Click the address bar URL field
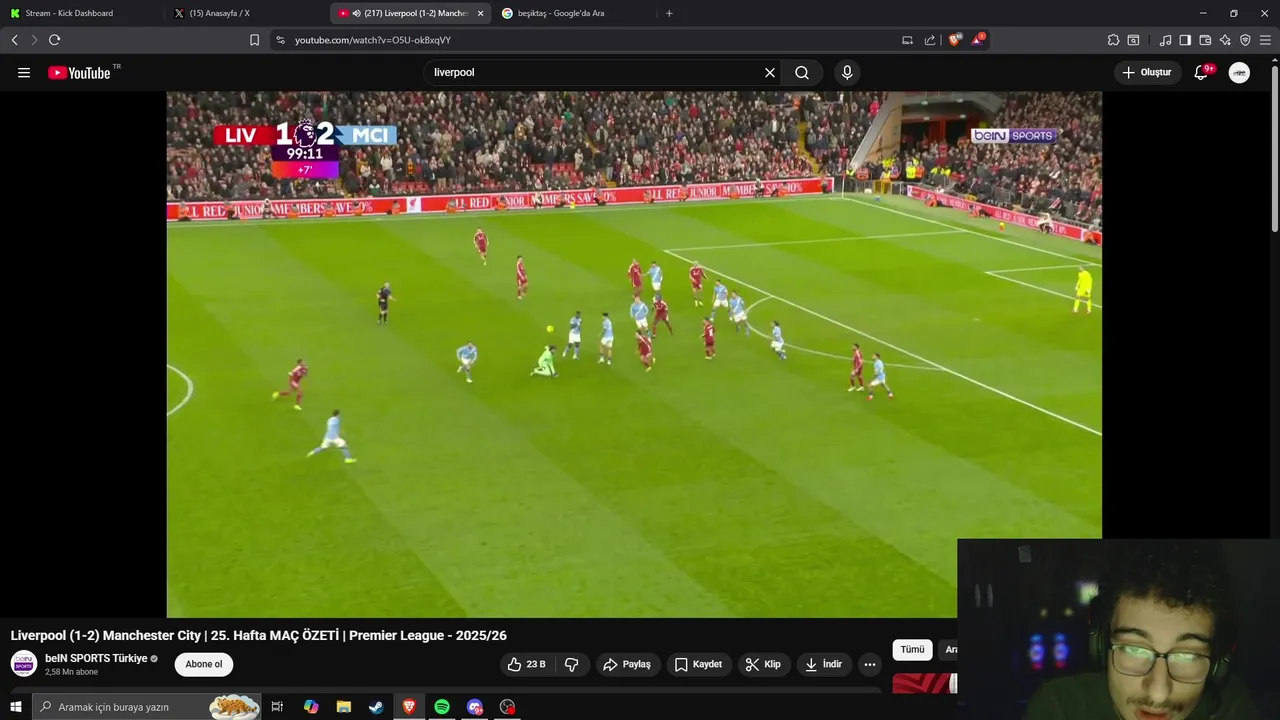The width and height of the screenshot is (1280, 720). click(590, 40)
